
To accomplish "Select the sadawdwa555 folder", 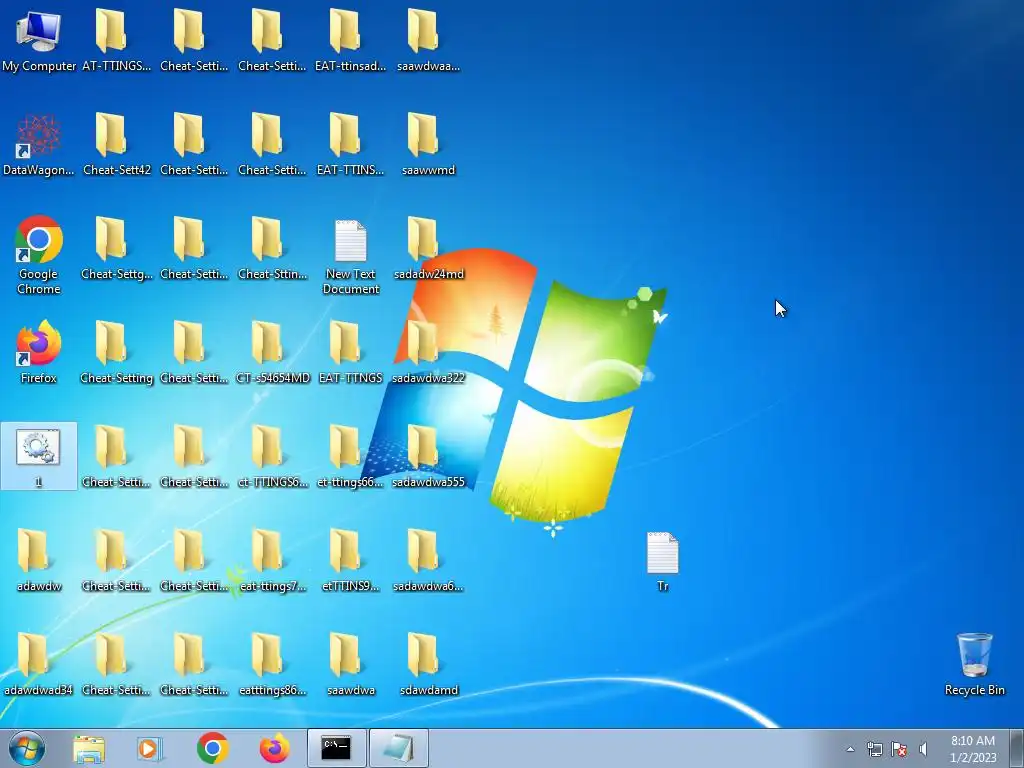I will click(428, 456).
